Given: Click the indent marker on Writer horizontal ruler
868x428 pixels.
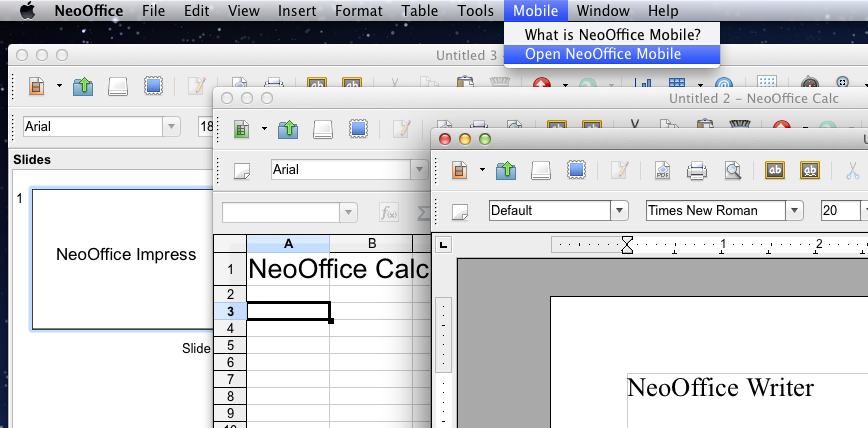Looking at the screenshot, I should click(x=627, y=244).
